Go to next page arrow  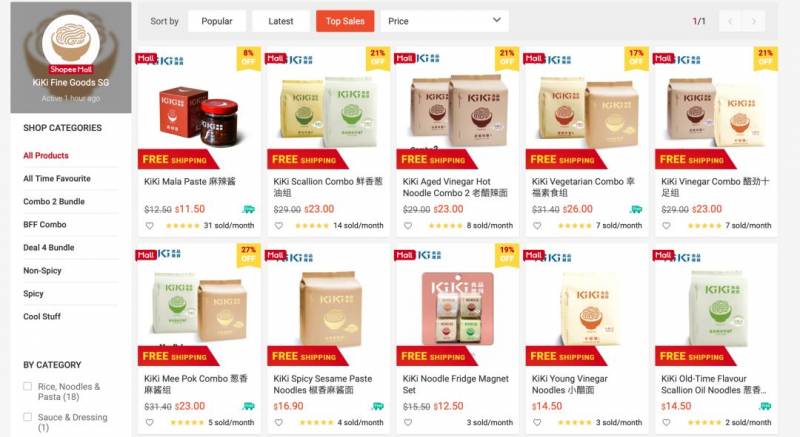click(x=753, y=21)
